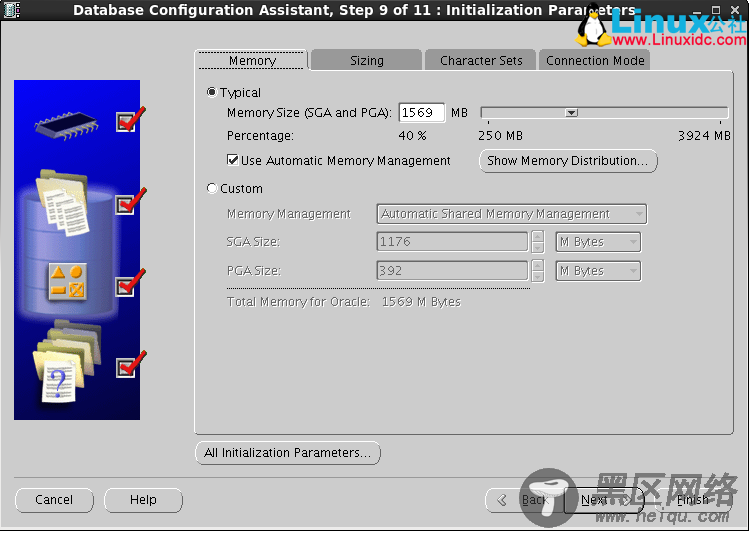Image resolution: width=751 pixels, height=533 pixels.
Task: Click the window menu icon in title bar
Action: (11, 10)
